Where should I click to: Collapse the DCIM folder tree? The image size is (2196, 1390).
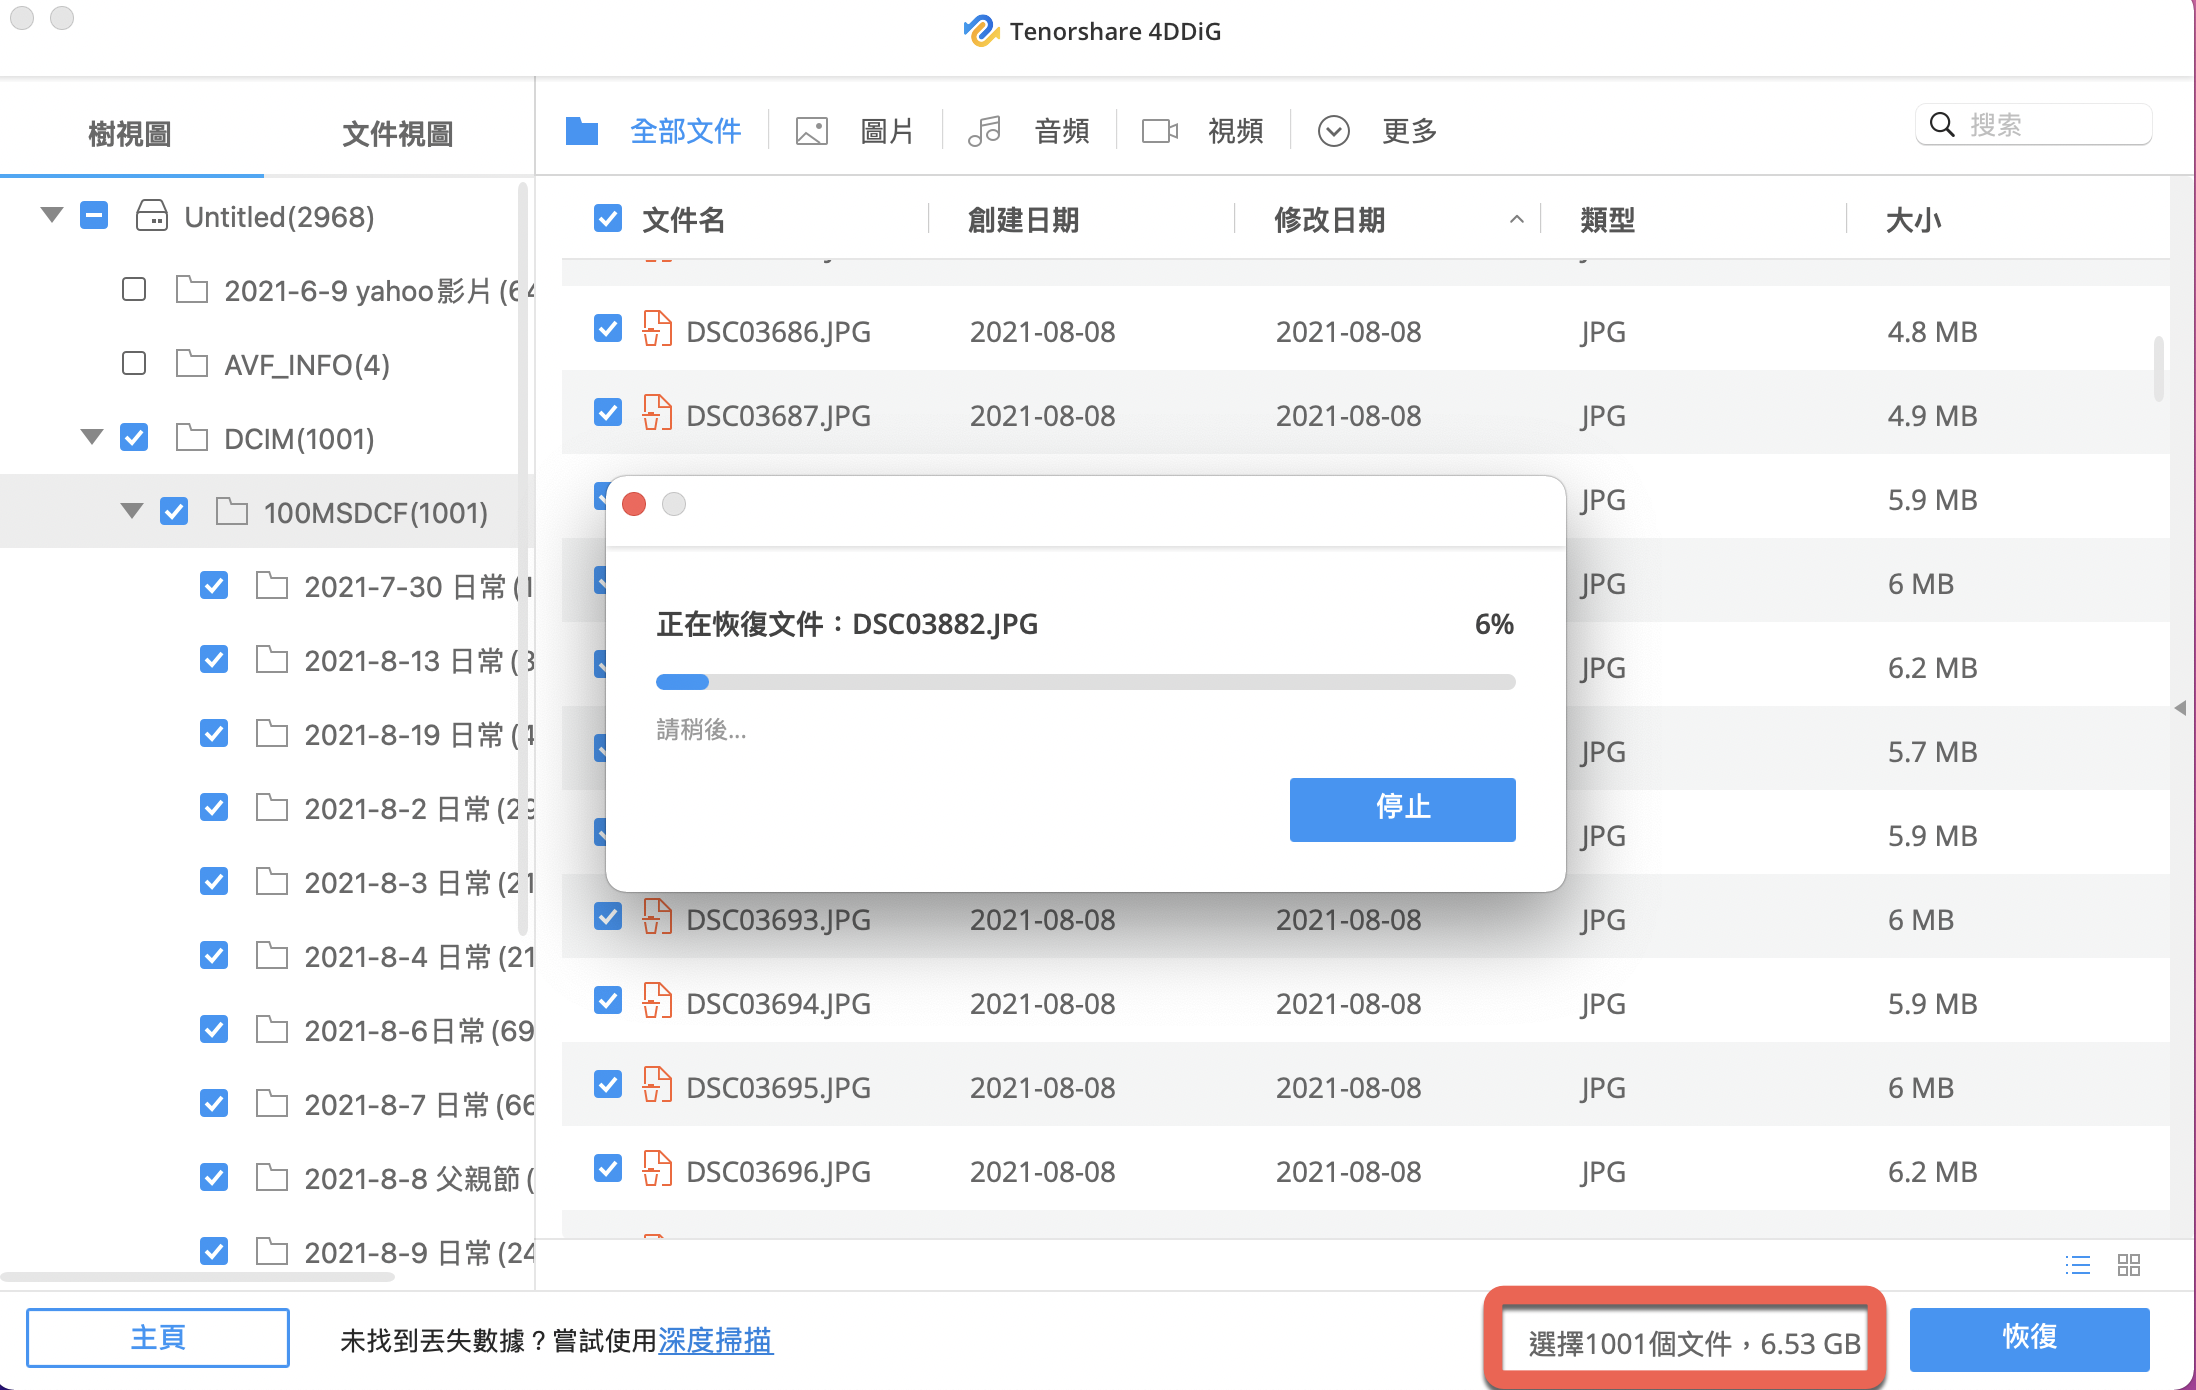(x=92, y=437)
